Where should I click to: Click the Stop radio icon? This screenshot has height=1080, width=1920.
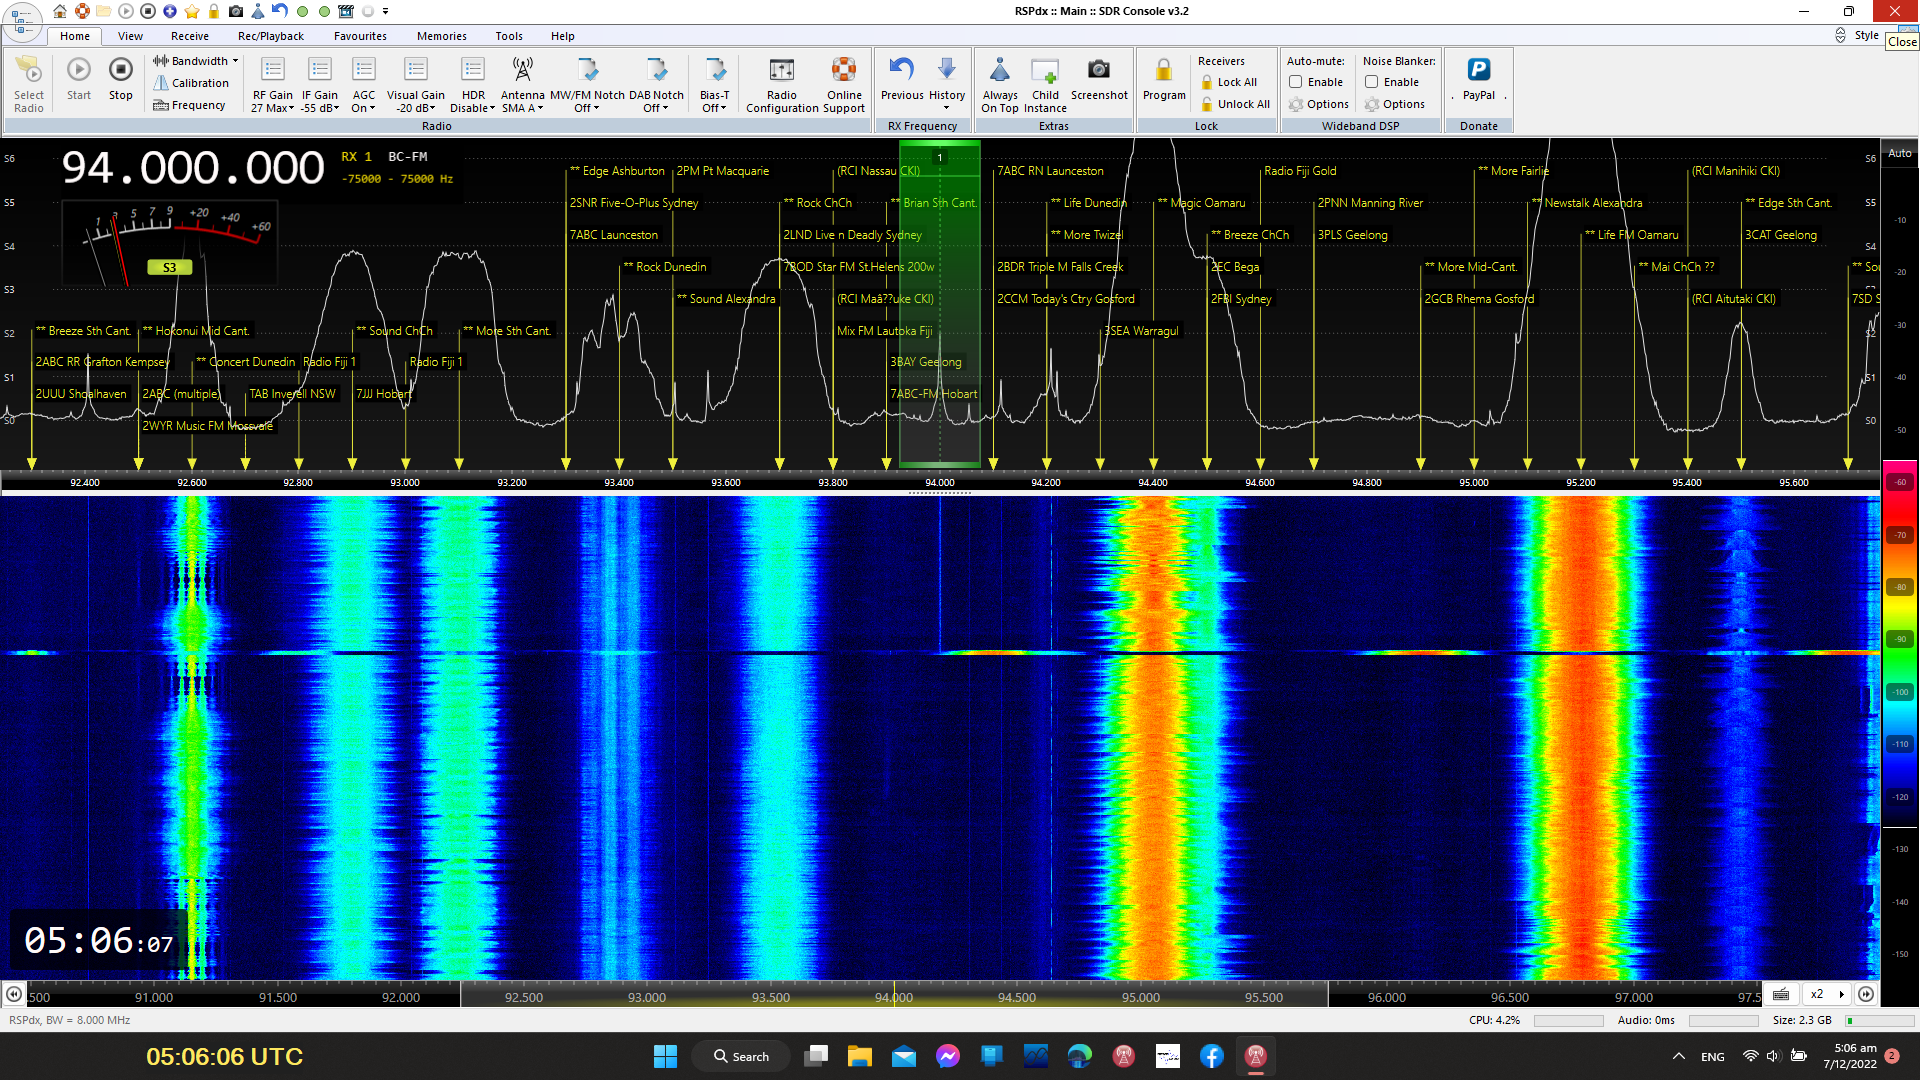[x=120, y=70]
